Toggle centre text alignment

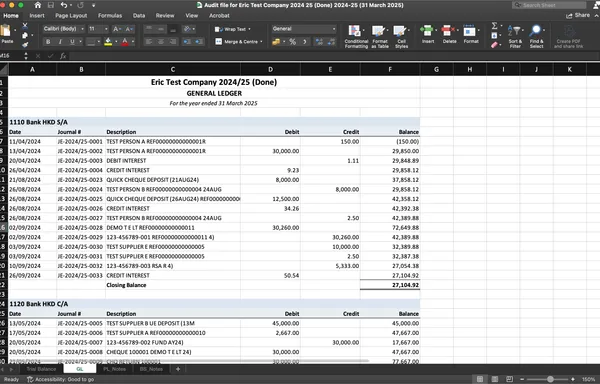[161, 42]
